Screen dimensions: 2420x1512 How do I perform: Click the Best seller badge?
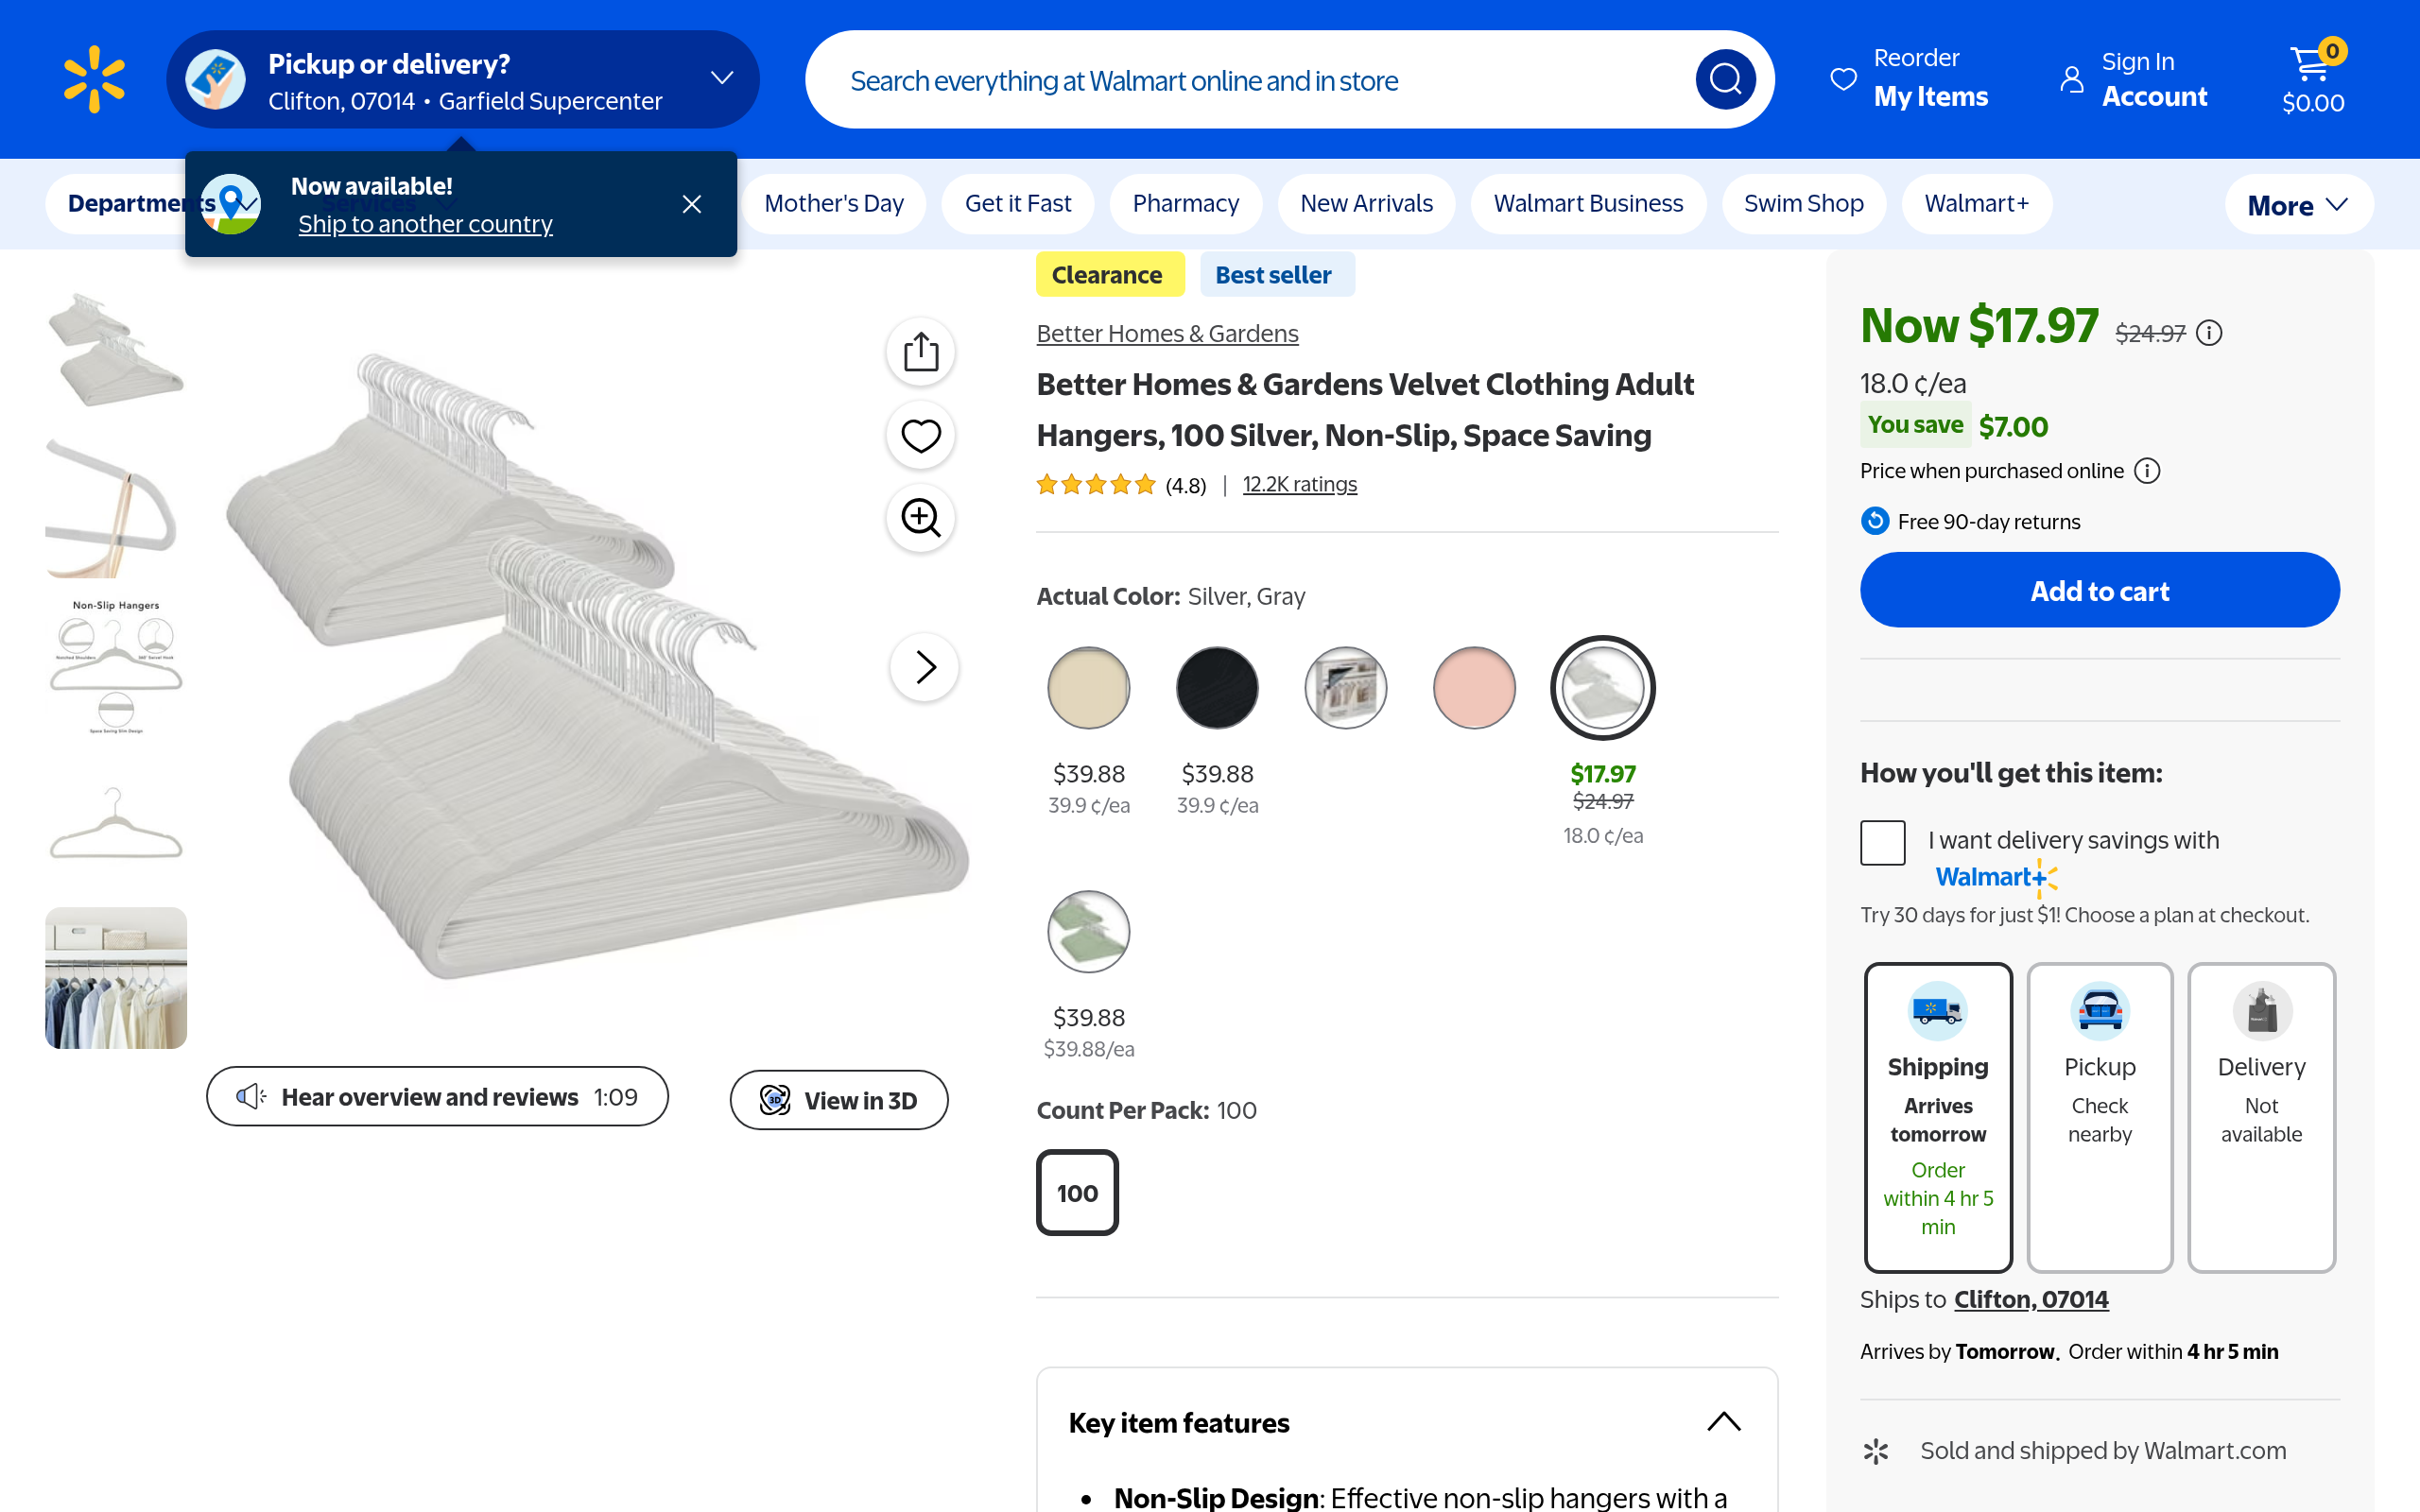pyautogui.click(x=1277, y=275)
